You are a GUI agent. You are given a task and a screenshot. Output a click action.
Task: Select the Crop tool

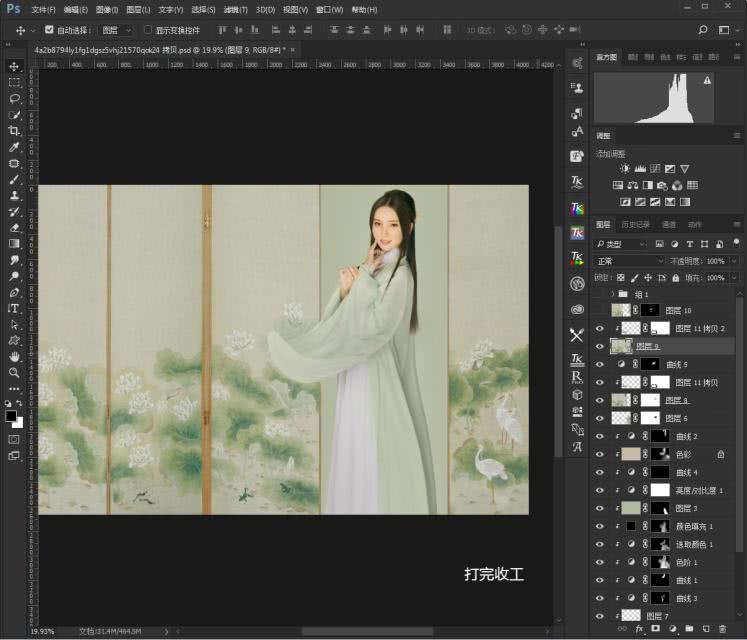click(14, 131)
